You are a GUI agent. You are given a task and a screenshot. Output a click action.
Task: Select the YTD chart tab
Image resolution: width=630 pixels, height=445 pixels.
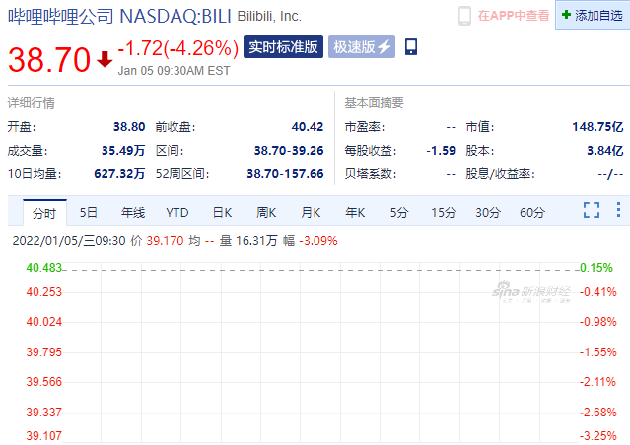[x=177, y=212]
